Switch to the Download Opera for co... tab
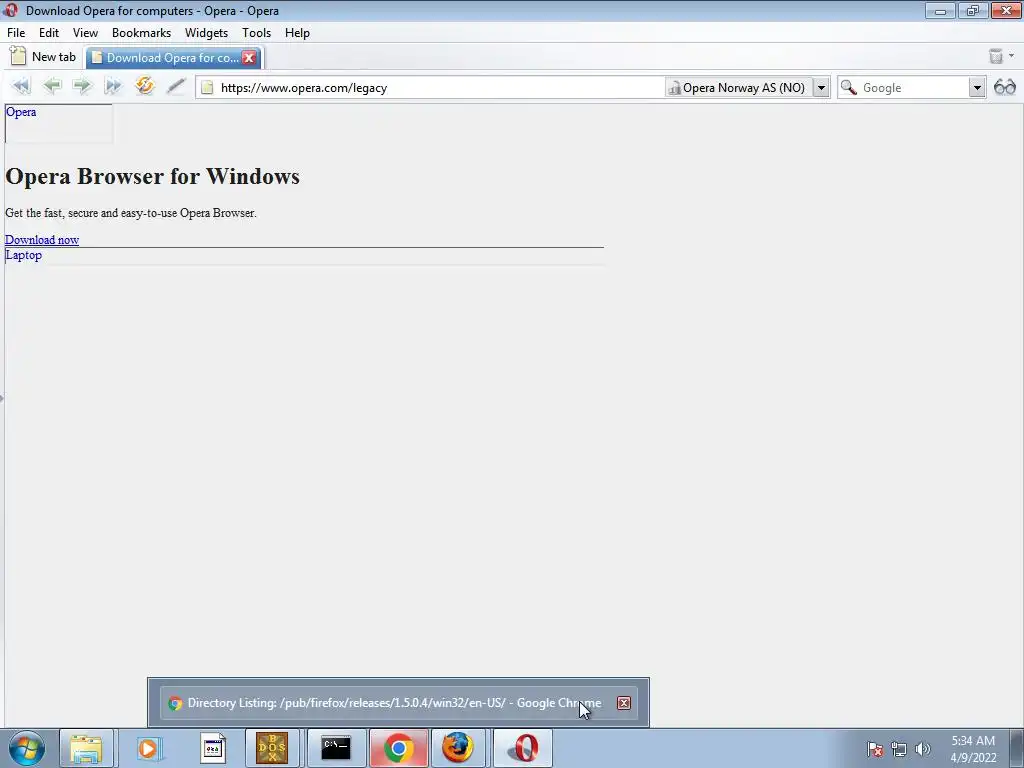The image size is (1024, 768). 174,57
